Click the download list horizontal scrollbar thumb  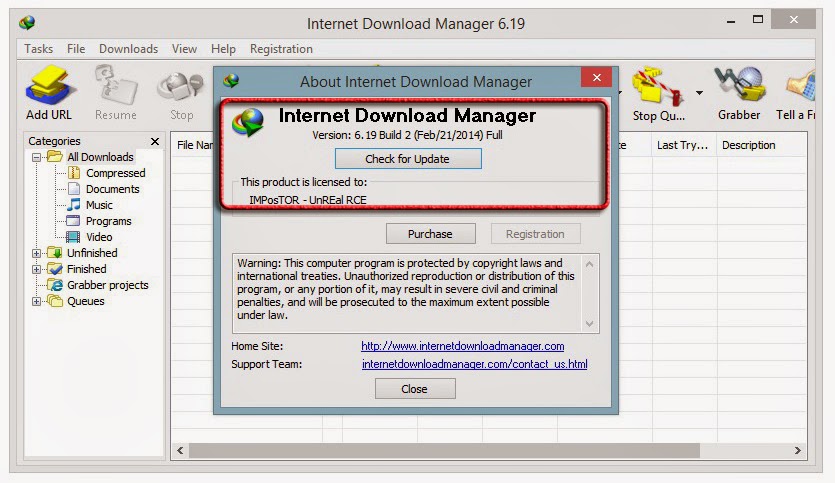(x=444, y=451)
